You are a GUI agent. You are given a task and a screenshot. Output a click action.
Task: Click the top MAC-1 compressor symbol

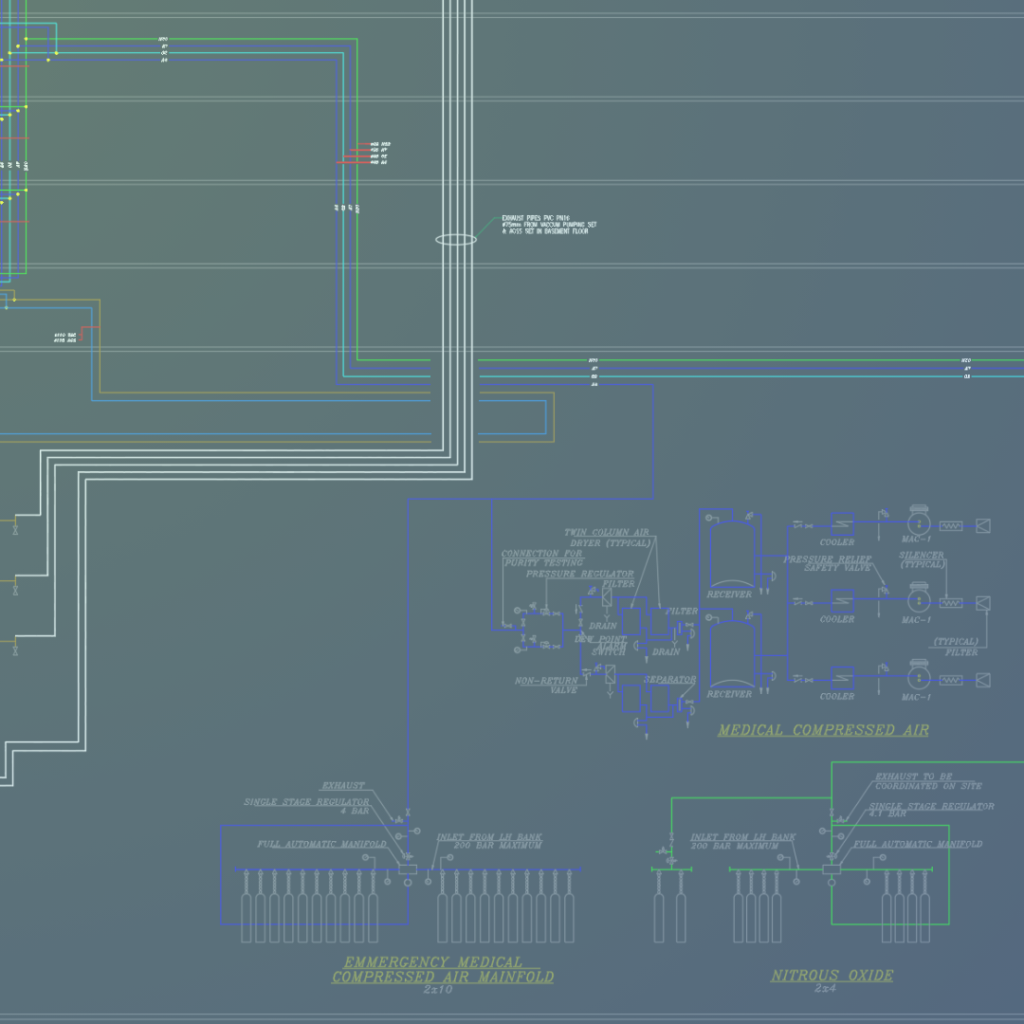[917, 524]
